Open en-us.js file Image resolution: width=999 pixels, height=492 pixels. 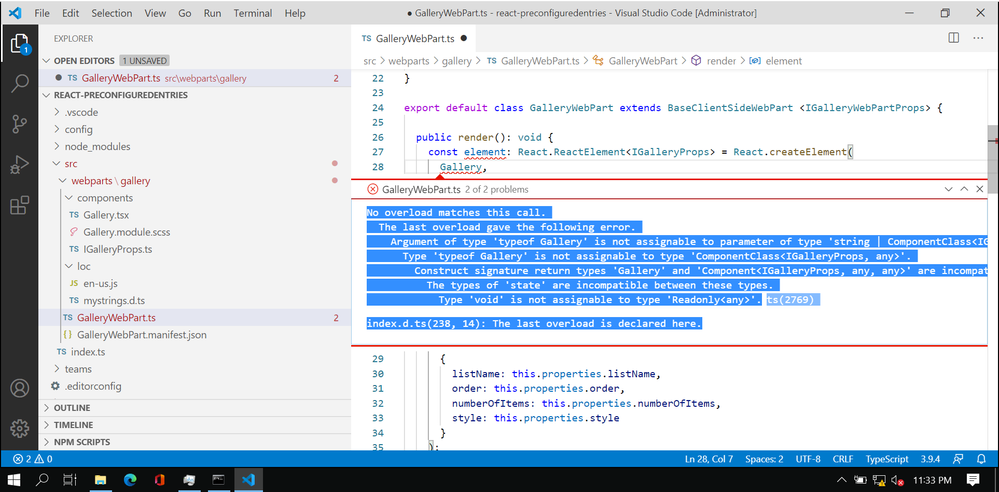[194, 284]
